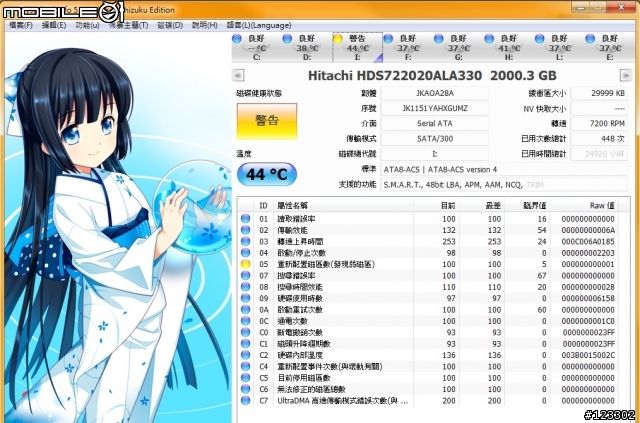
Task: Select row 05 重新配置磁區數
Action: [428, 264]
